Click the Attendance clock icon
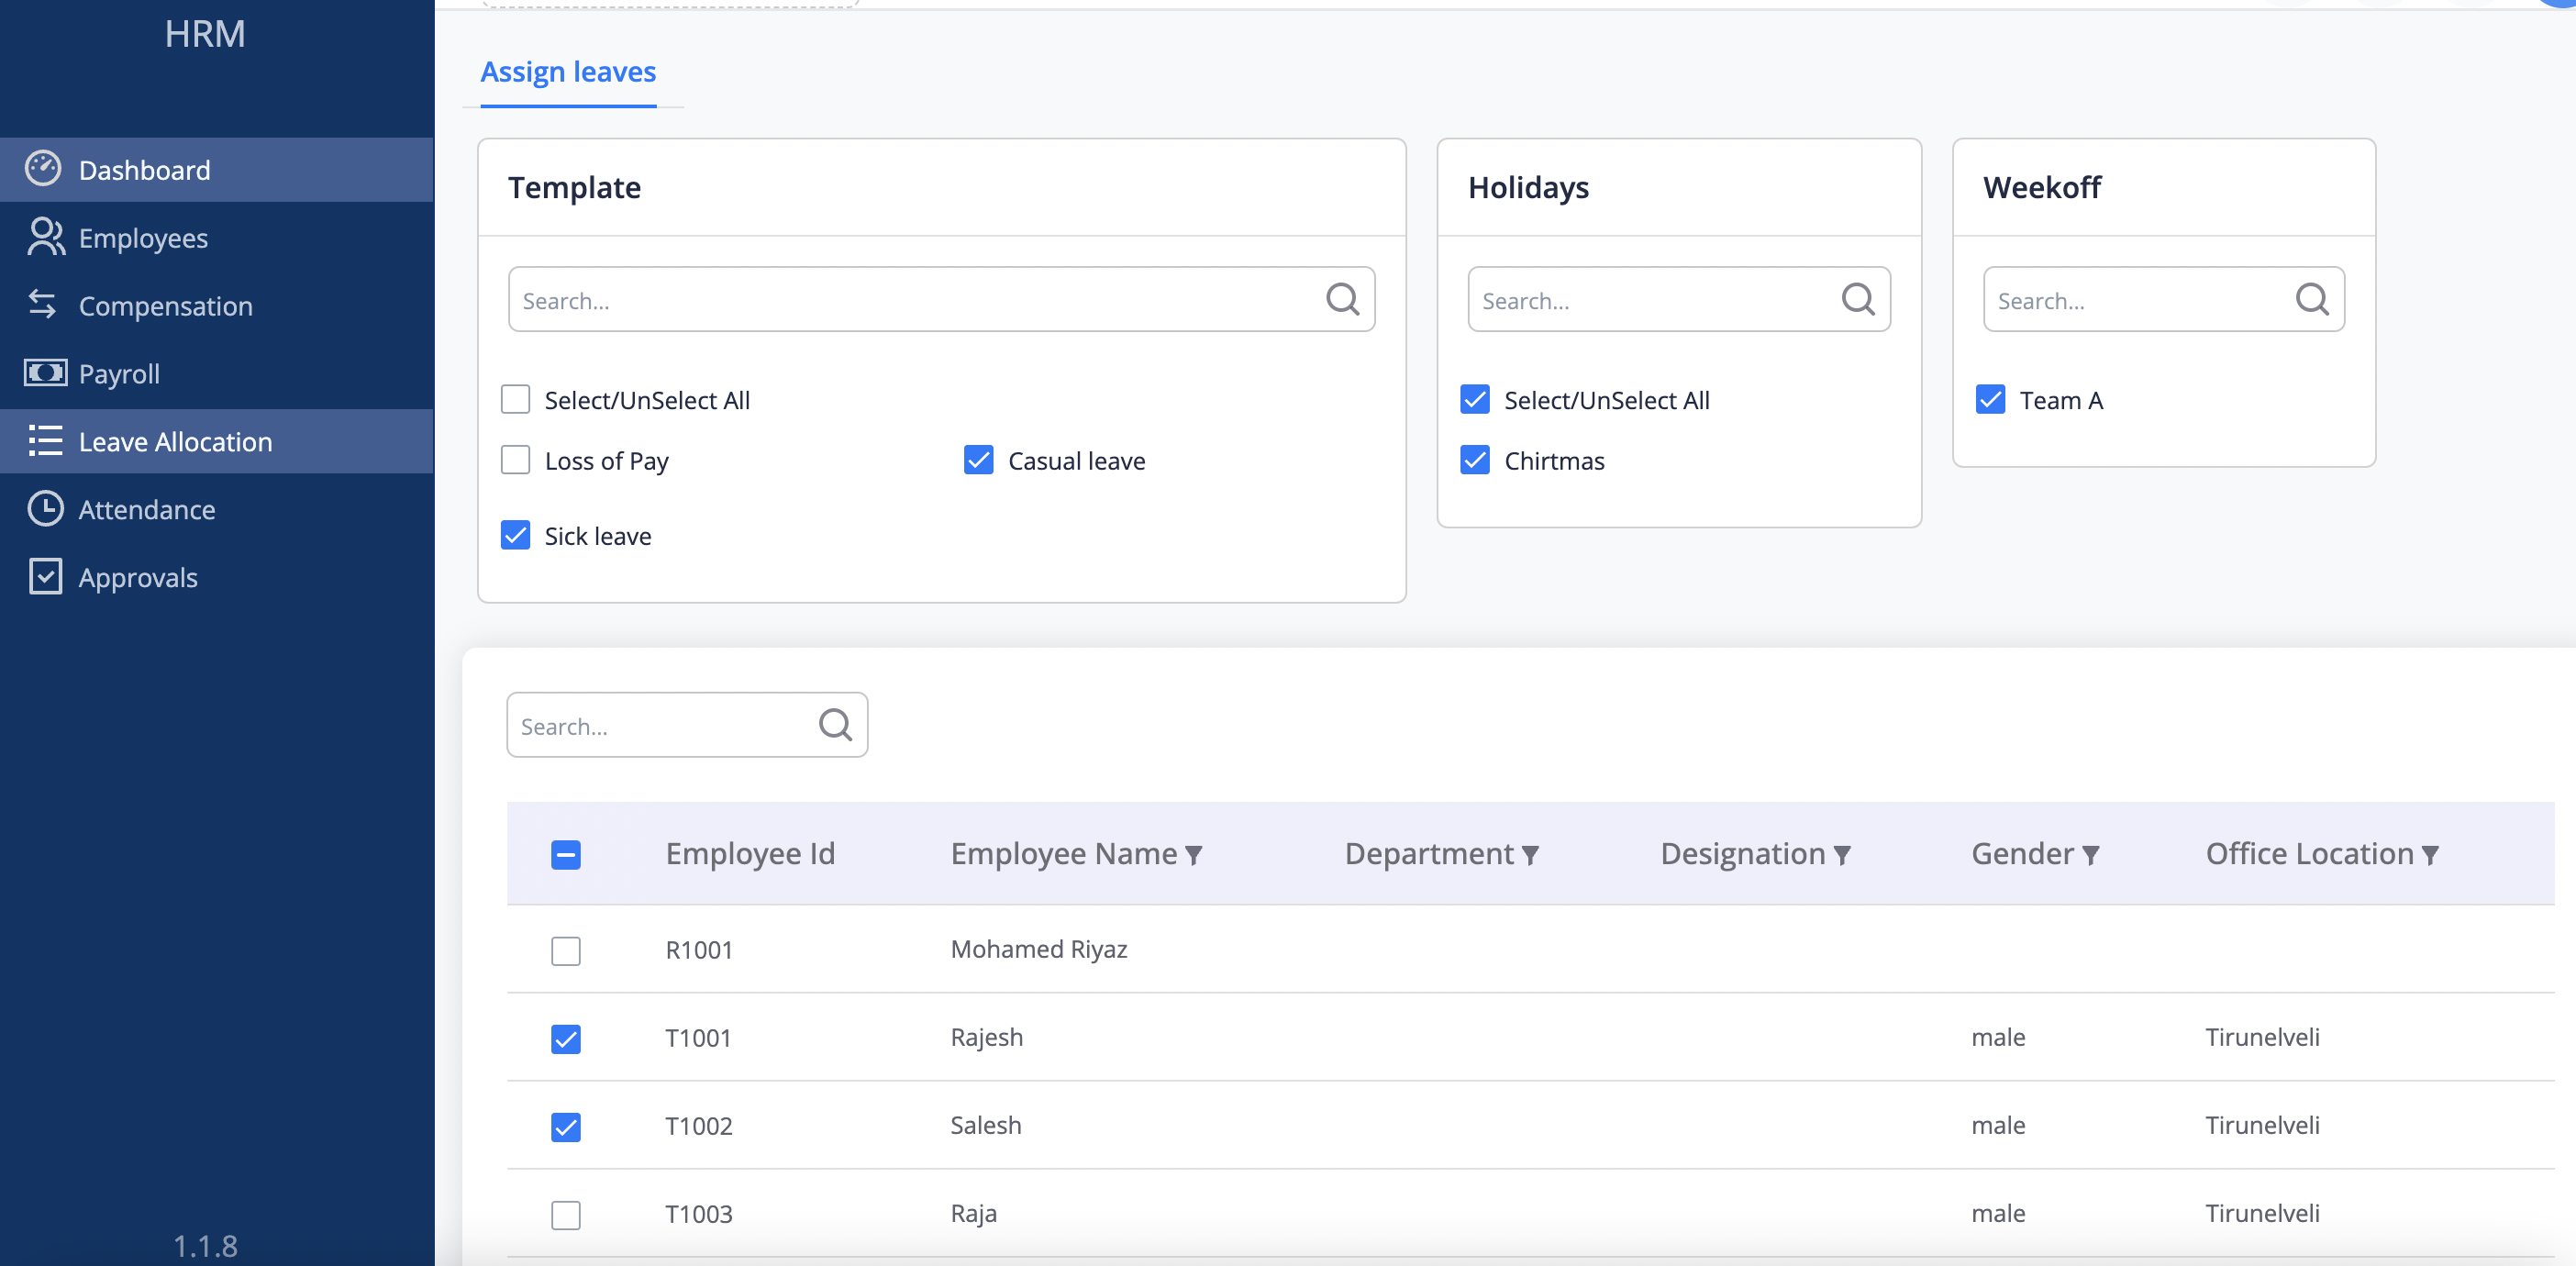 pos(45,509)
